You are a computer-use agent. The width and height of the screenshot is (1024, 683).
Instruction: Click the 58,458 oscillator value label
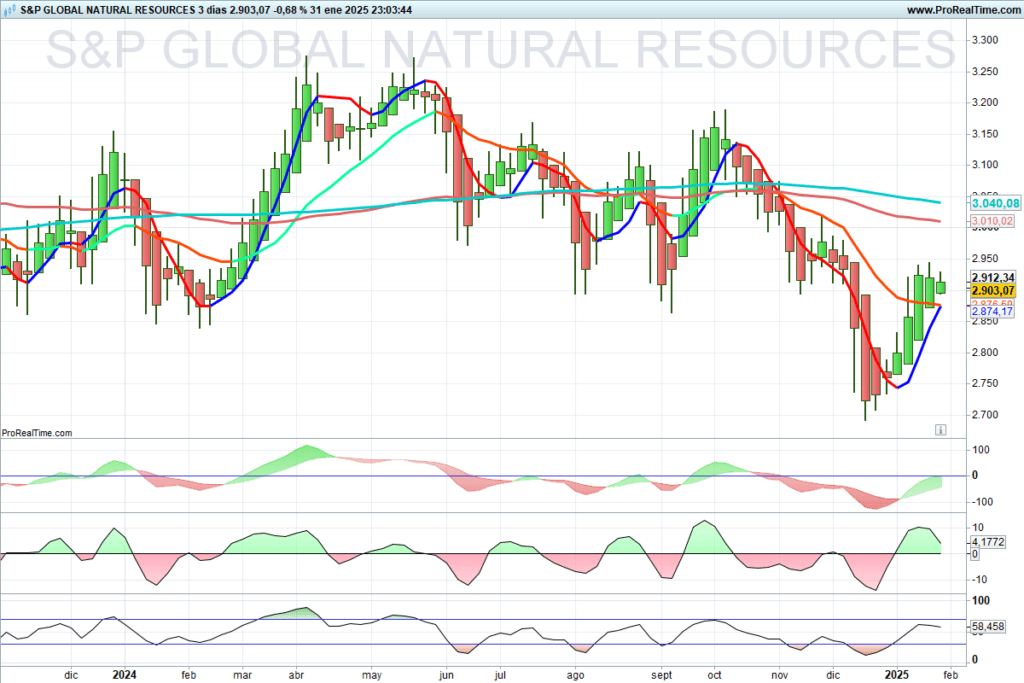point(987,627)
